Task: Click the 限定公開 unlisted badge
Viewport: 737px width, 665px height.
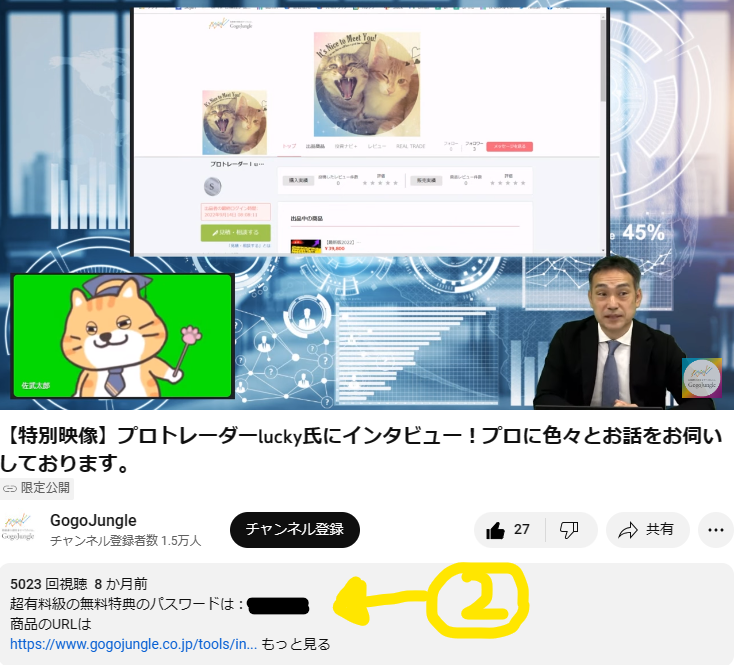Action: click(x=37, y=488)
